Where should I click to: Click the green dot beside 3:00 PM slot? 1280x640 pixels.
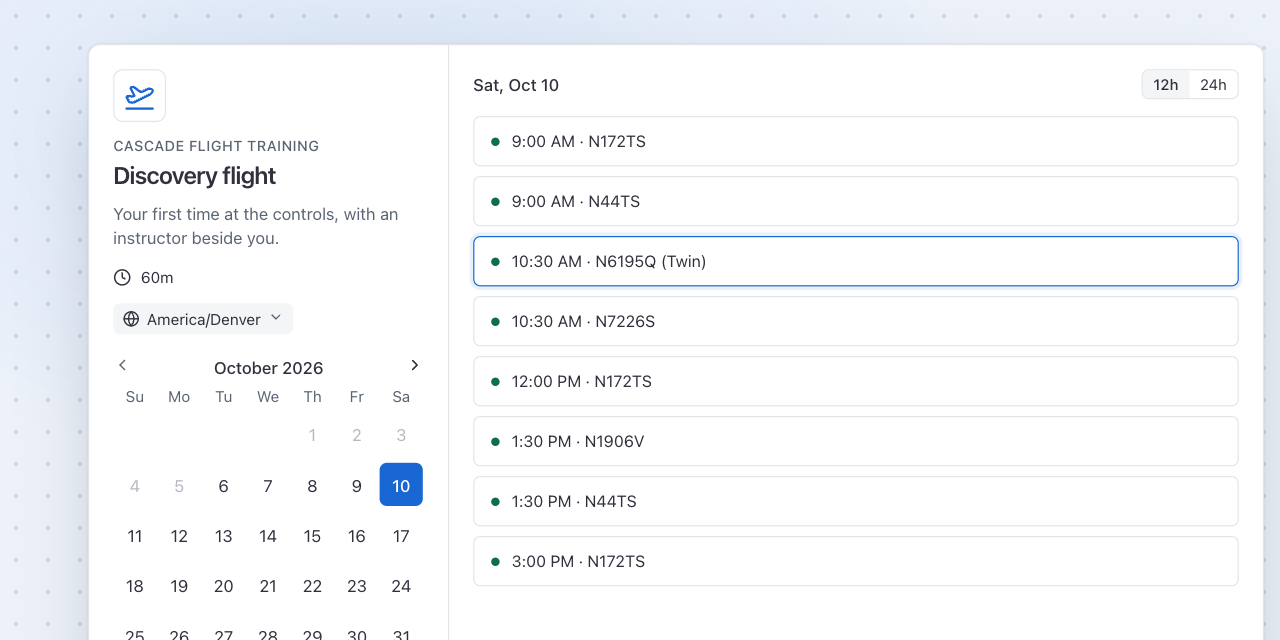pyautogui.click(x=495, y=561)
